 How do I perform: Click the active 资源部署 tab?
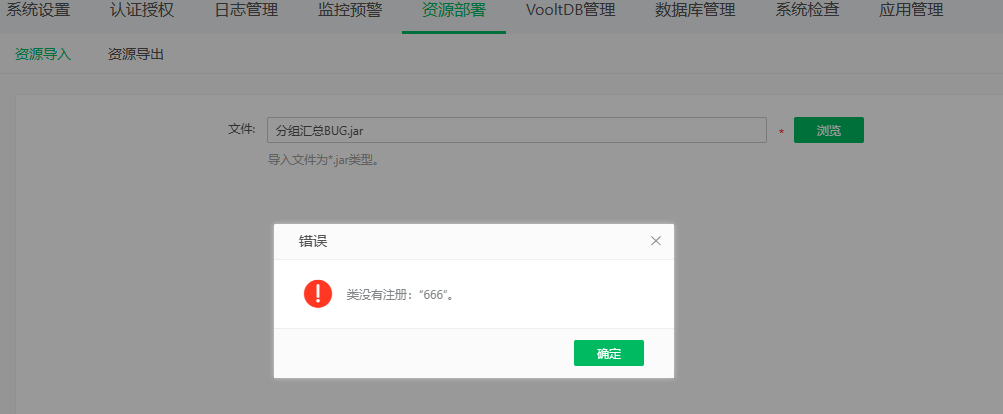[x=454, y=12]
